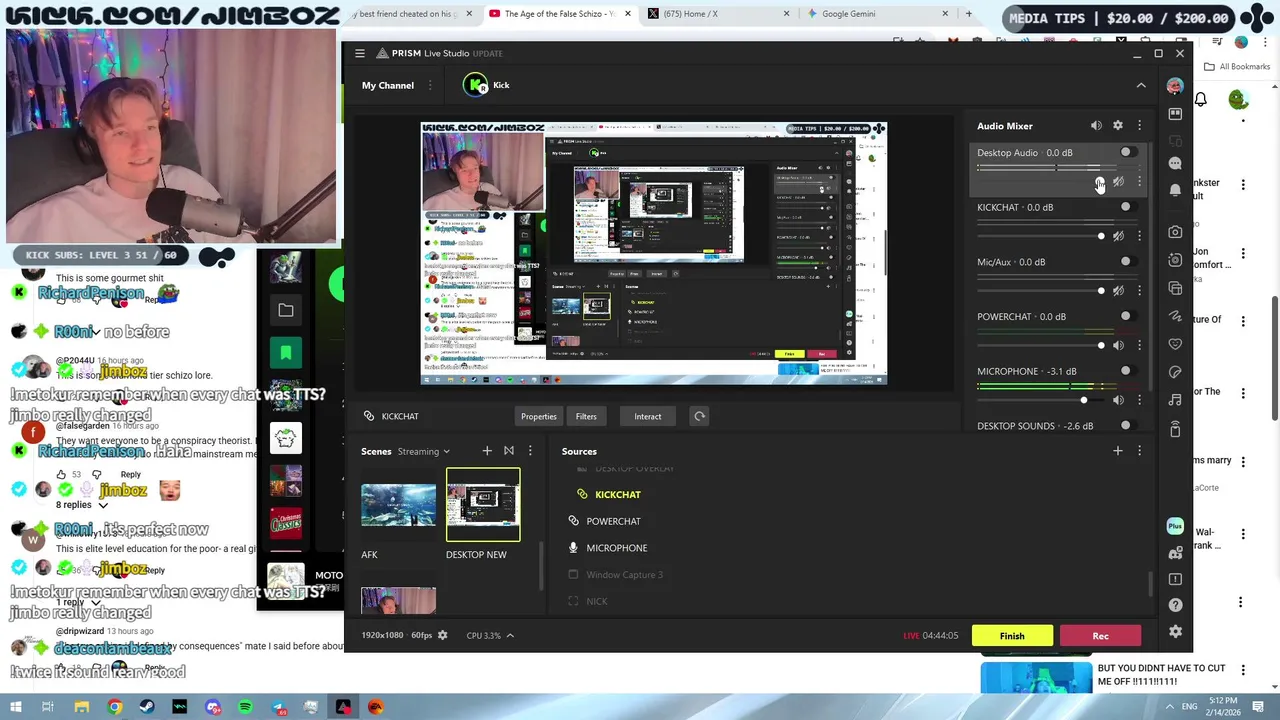Toggle the POWERCHAT audio switch

(x=1127, y=316)
